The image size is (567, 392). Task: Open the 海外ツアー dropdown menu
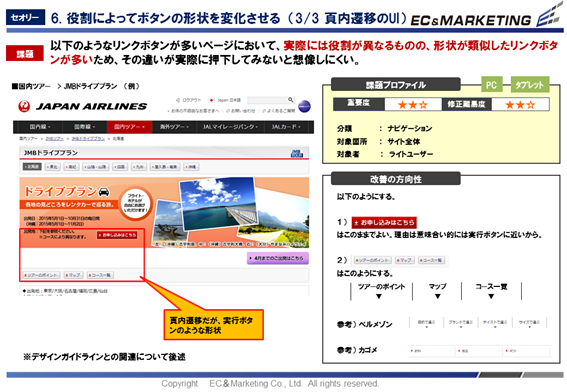[x=174, y=127]
